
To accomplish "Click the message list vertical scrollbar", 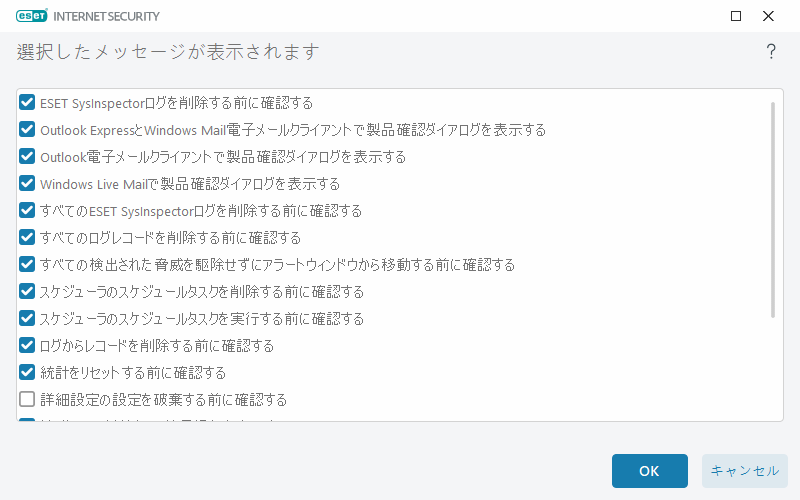I will pyautogui.click(x=772, y=210).
